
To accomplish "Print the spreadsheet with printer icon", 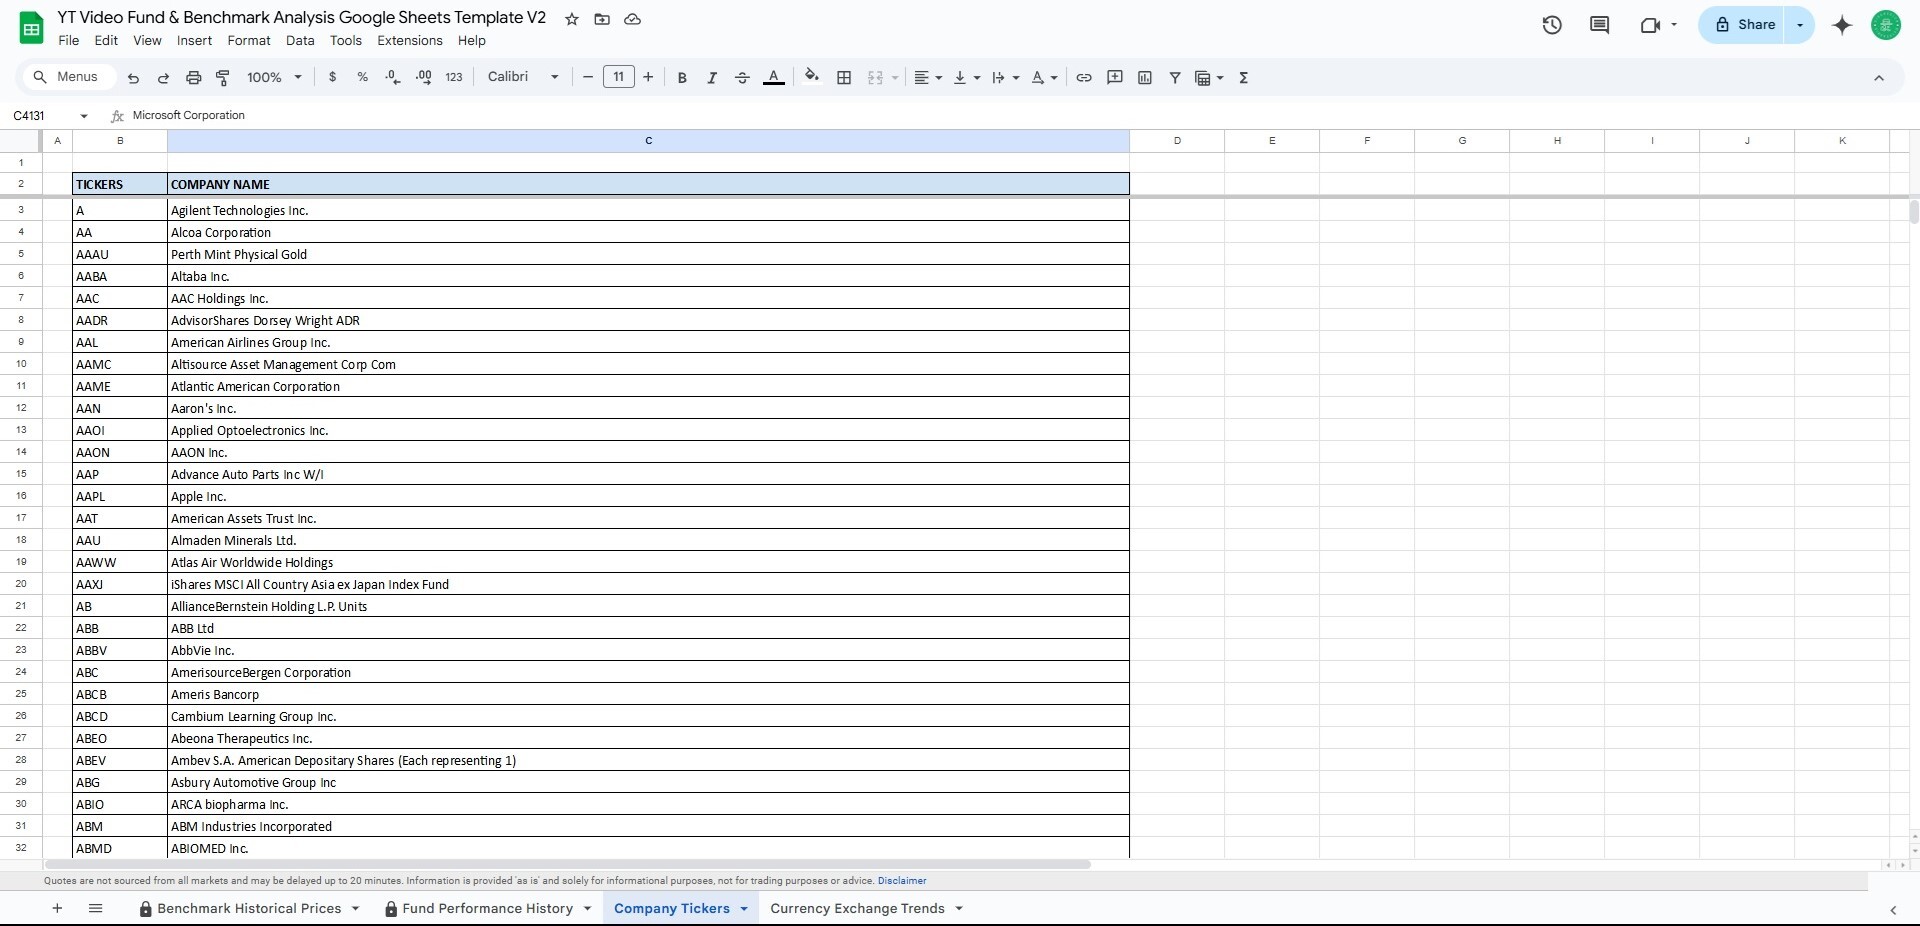I will pos(194,78).
